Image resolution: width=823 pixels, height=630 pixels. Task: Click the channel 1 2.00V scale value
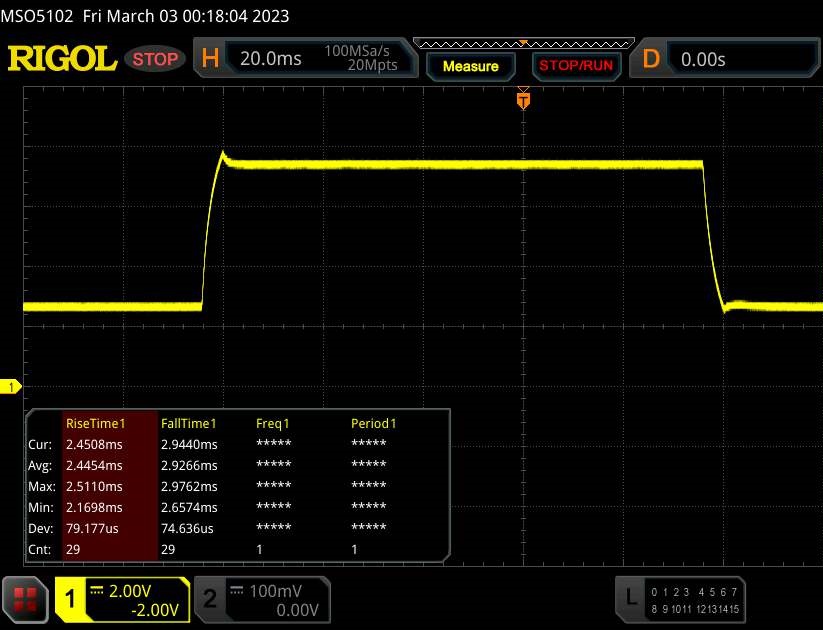click(130, 591)
